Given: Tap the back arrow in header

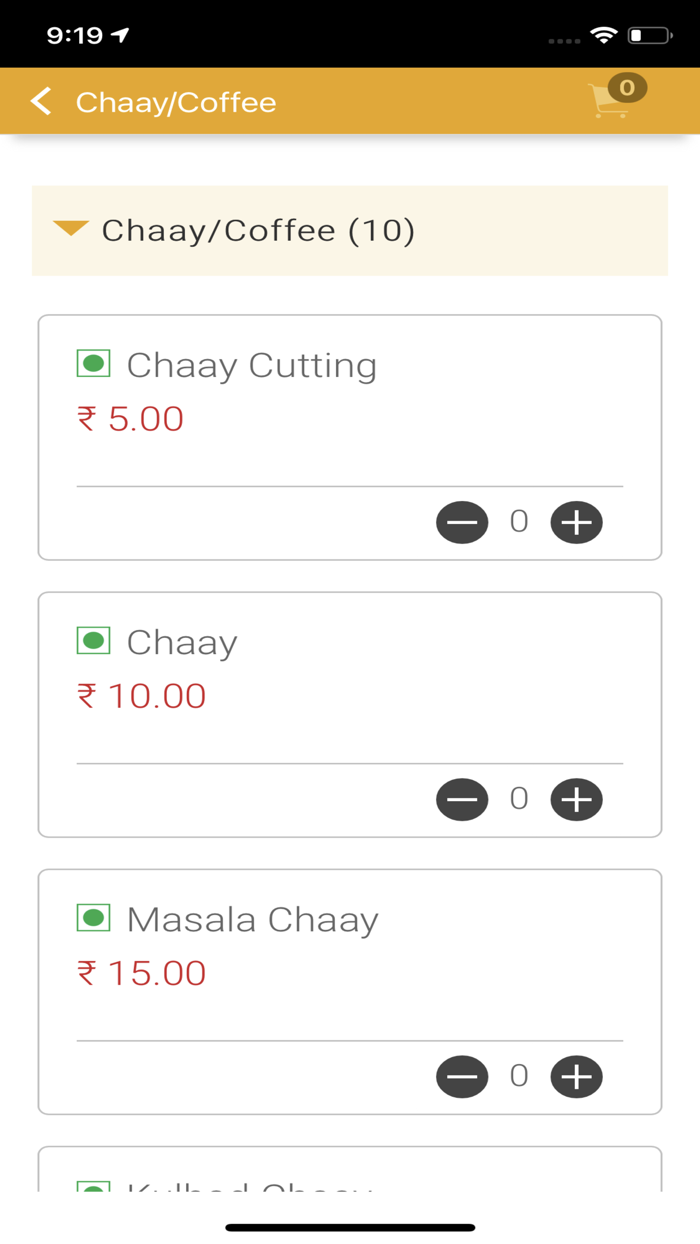Looking at the screenshot, I should pyautogui.click(x=41, y=101).
